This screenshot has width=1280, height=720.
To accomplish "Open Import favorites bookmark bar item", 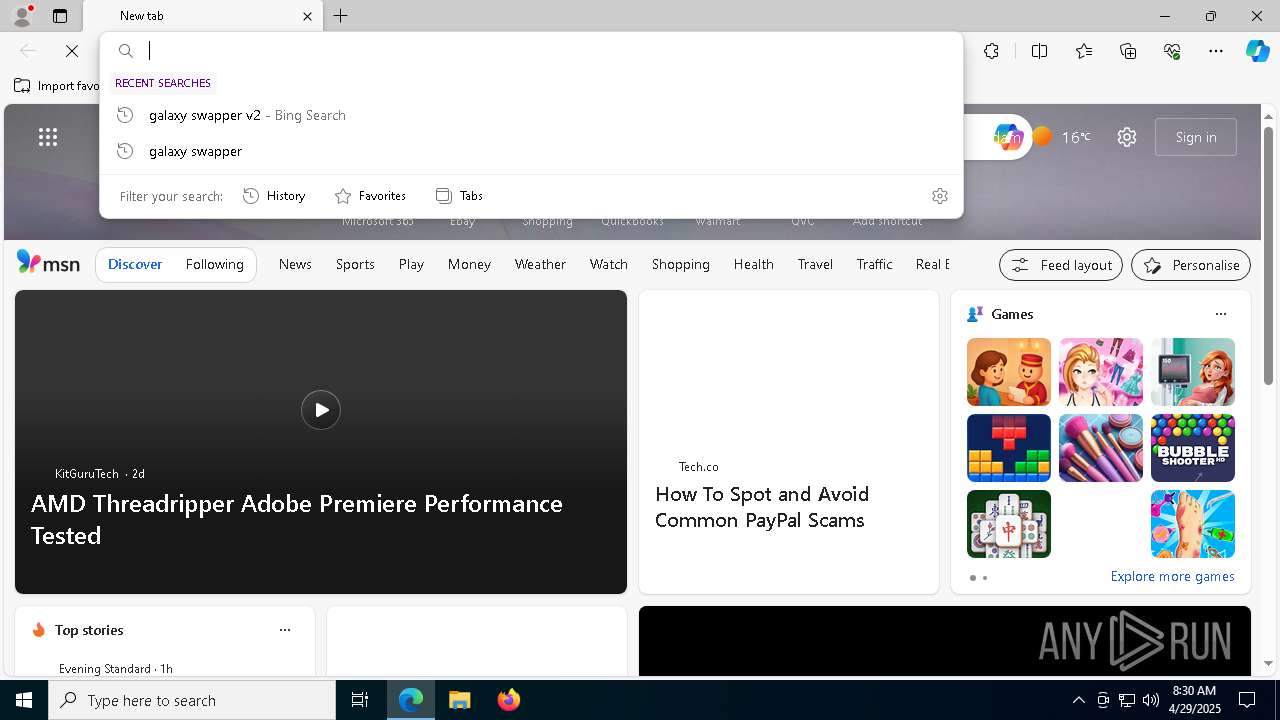I will (x=57, y=86).
